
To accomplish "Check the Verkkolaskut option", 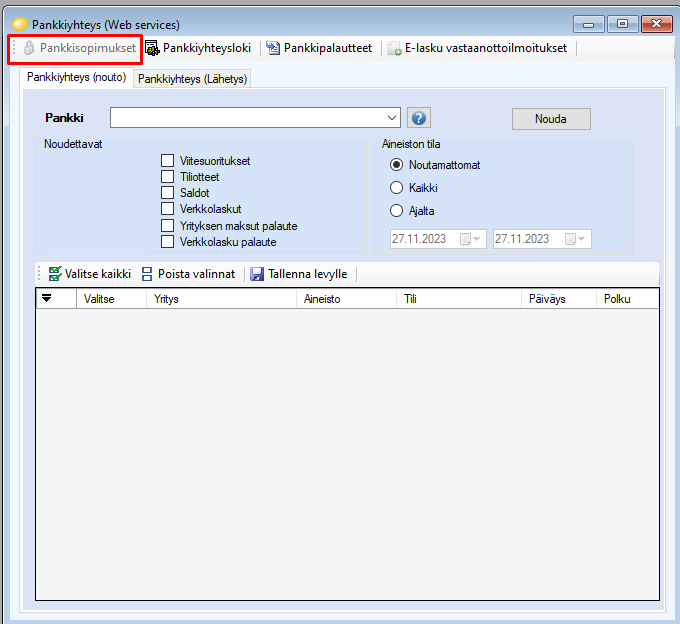I will pyautogui.click(x=168, y=209).
